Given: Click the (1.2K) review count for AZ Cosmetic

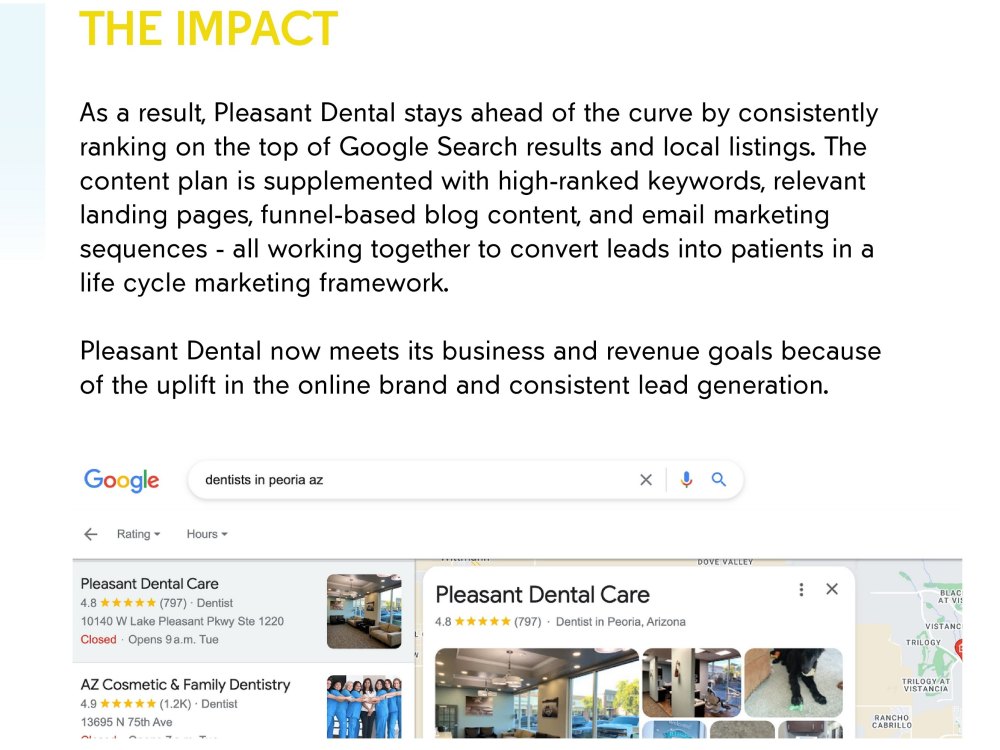Looking at the screenshot, I should 175,704.
